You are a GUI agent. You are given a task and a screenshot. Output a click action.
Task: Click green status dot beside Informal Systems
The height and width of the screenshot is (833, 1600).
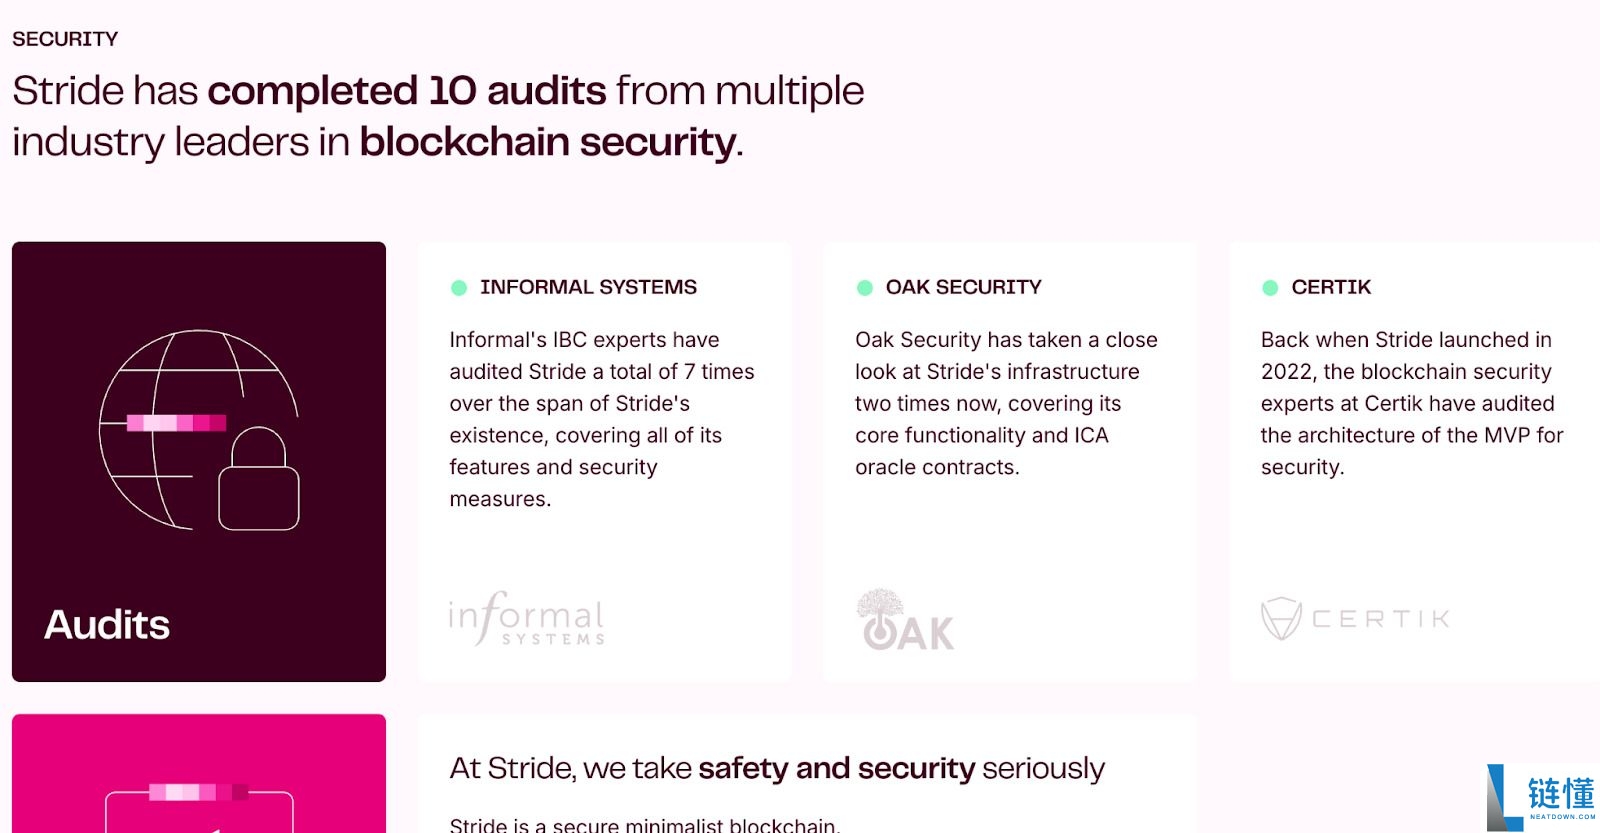[459, 288]
